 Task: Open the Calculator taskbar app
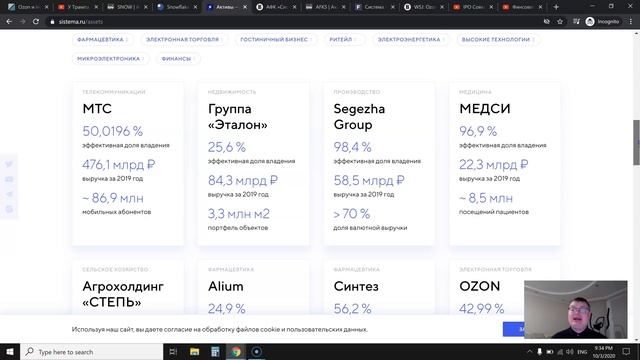coord(215,351)
